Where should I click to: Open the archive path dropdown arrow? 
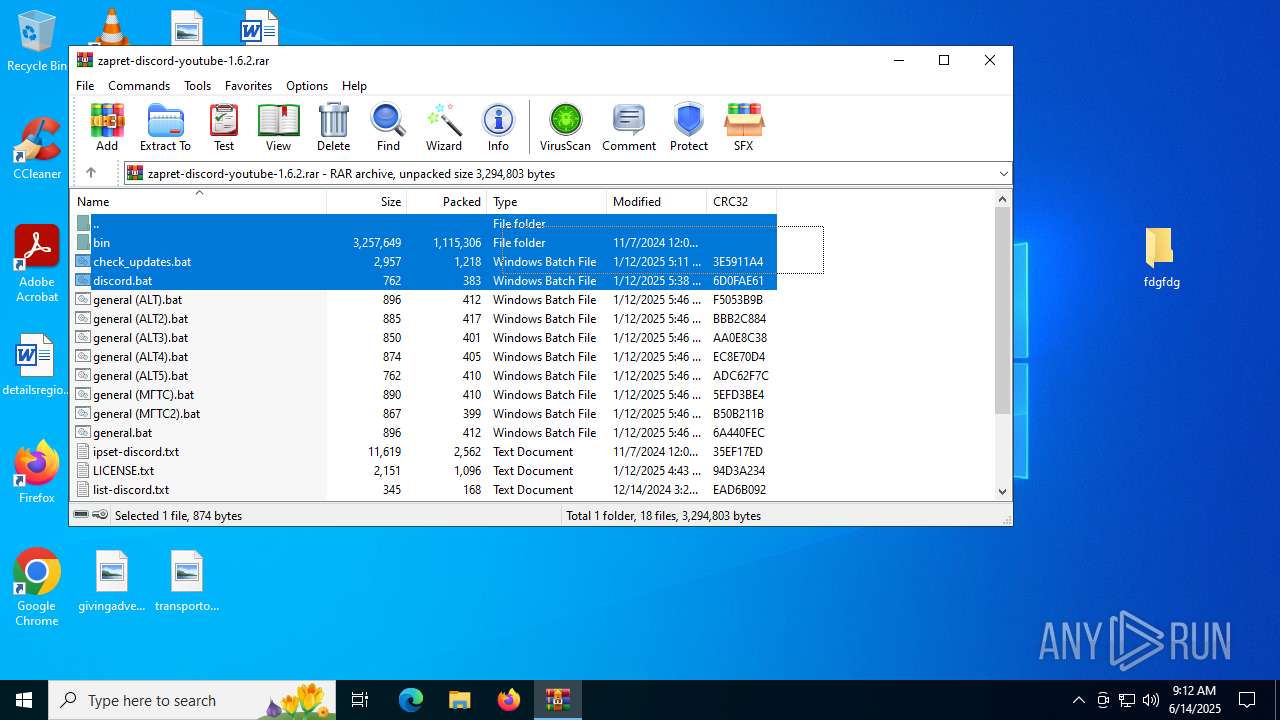[x=1003, y=174]
